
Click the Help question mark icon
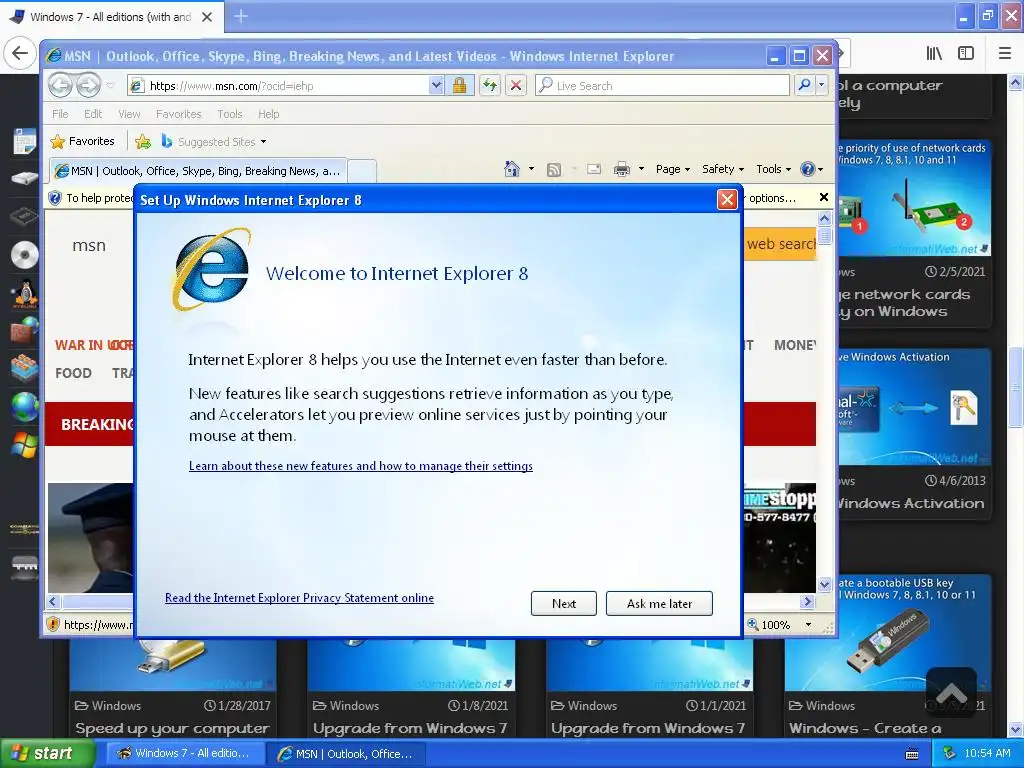pyautogui.click(x=808, y=169)
